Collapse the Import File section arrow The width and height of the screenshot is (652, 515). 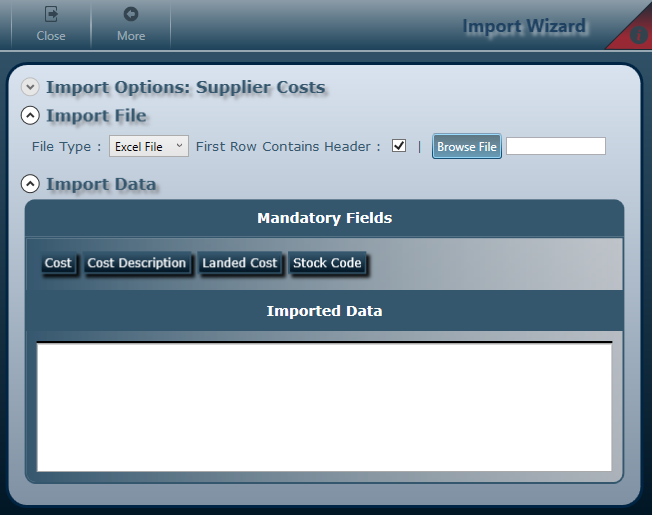pyautogui.click(x=30, y=116)
